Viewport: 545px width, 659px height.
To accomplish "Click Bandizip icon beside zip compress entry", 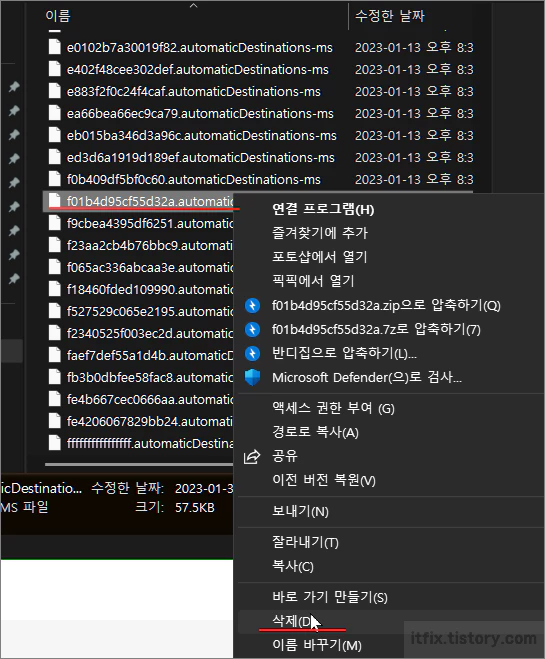I will click(253, 306).
